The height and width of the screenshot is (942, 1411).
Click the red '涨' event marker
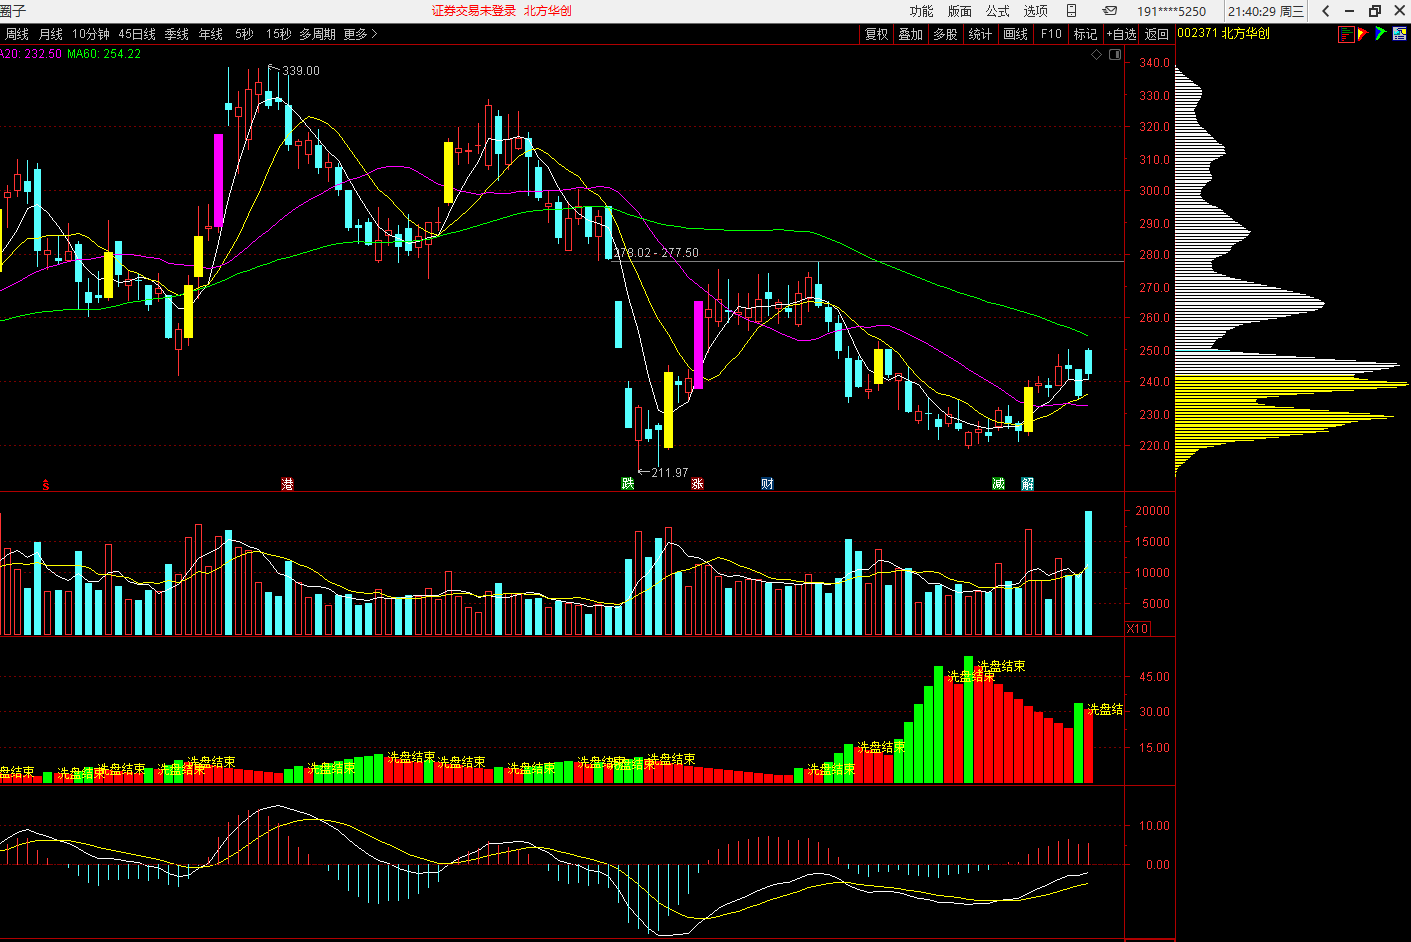[698, 484]
